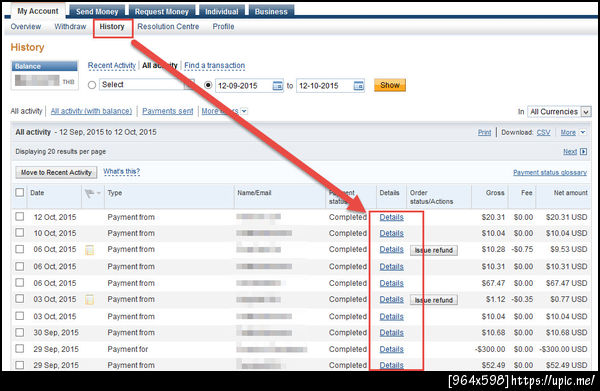The height and width of the screenshot is (391, 600).
Task: Click the Date column header
Action: [37, 193]
